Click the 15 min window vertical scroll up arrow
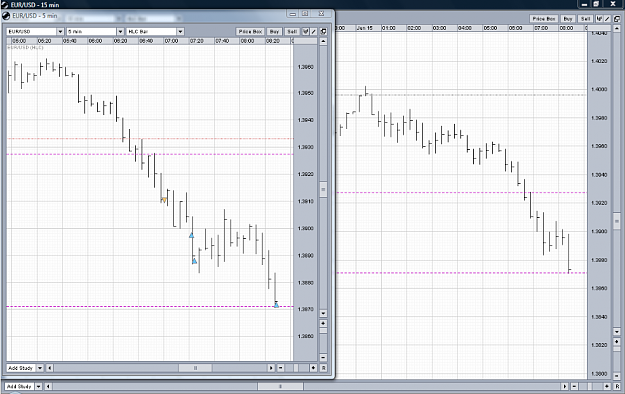Viewport: 625px width, 394px height. 617,27
